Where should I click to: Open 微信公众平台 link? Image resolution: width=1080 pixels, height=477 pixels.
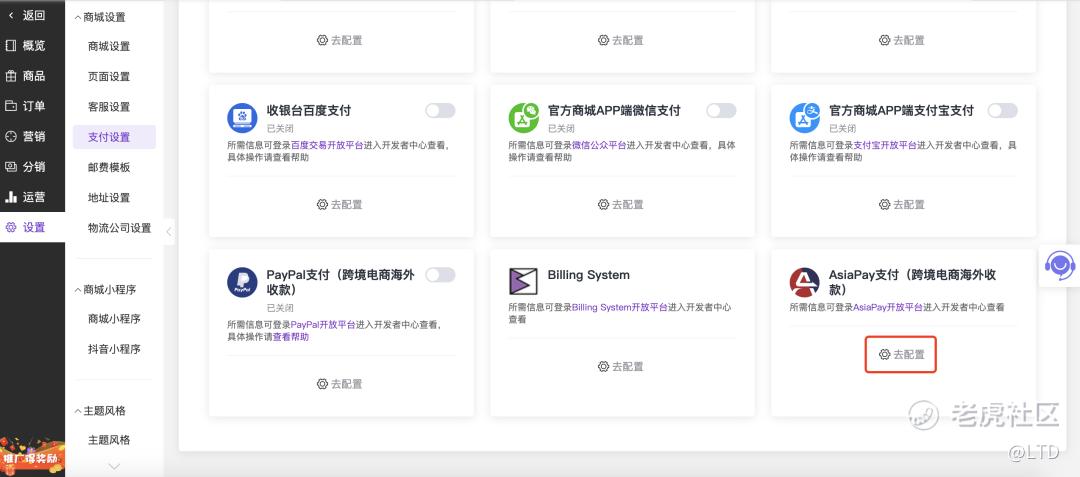tap(599, 145)
